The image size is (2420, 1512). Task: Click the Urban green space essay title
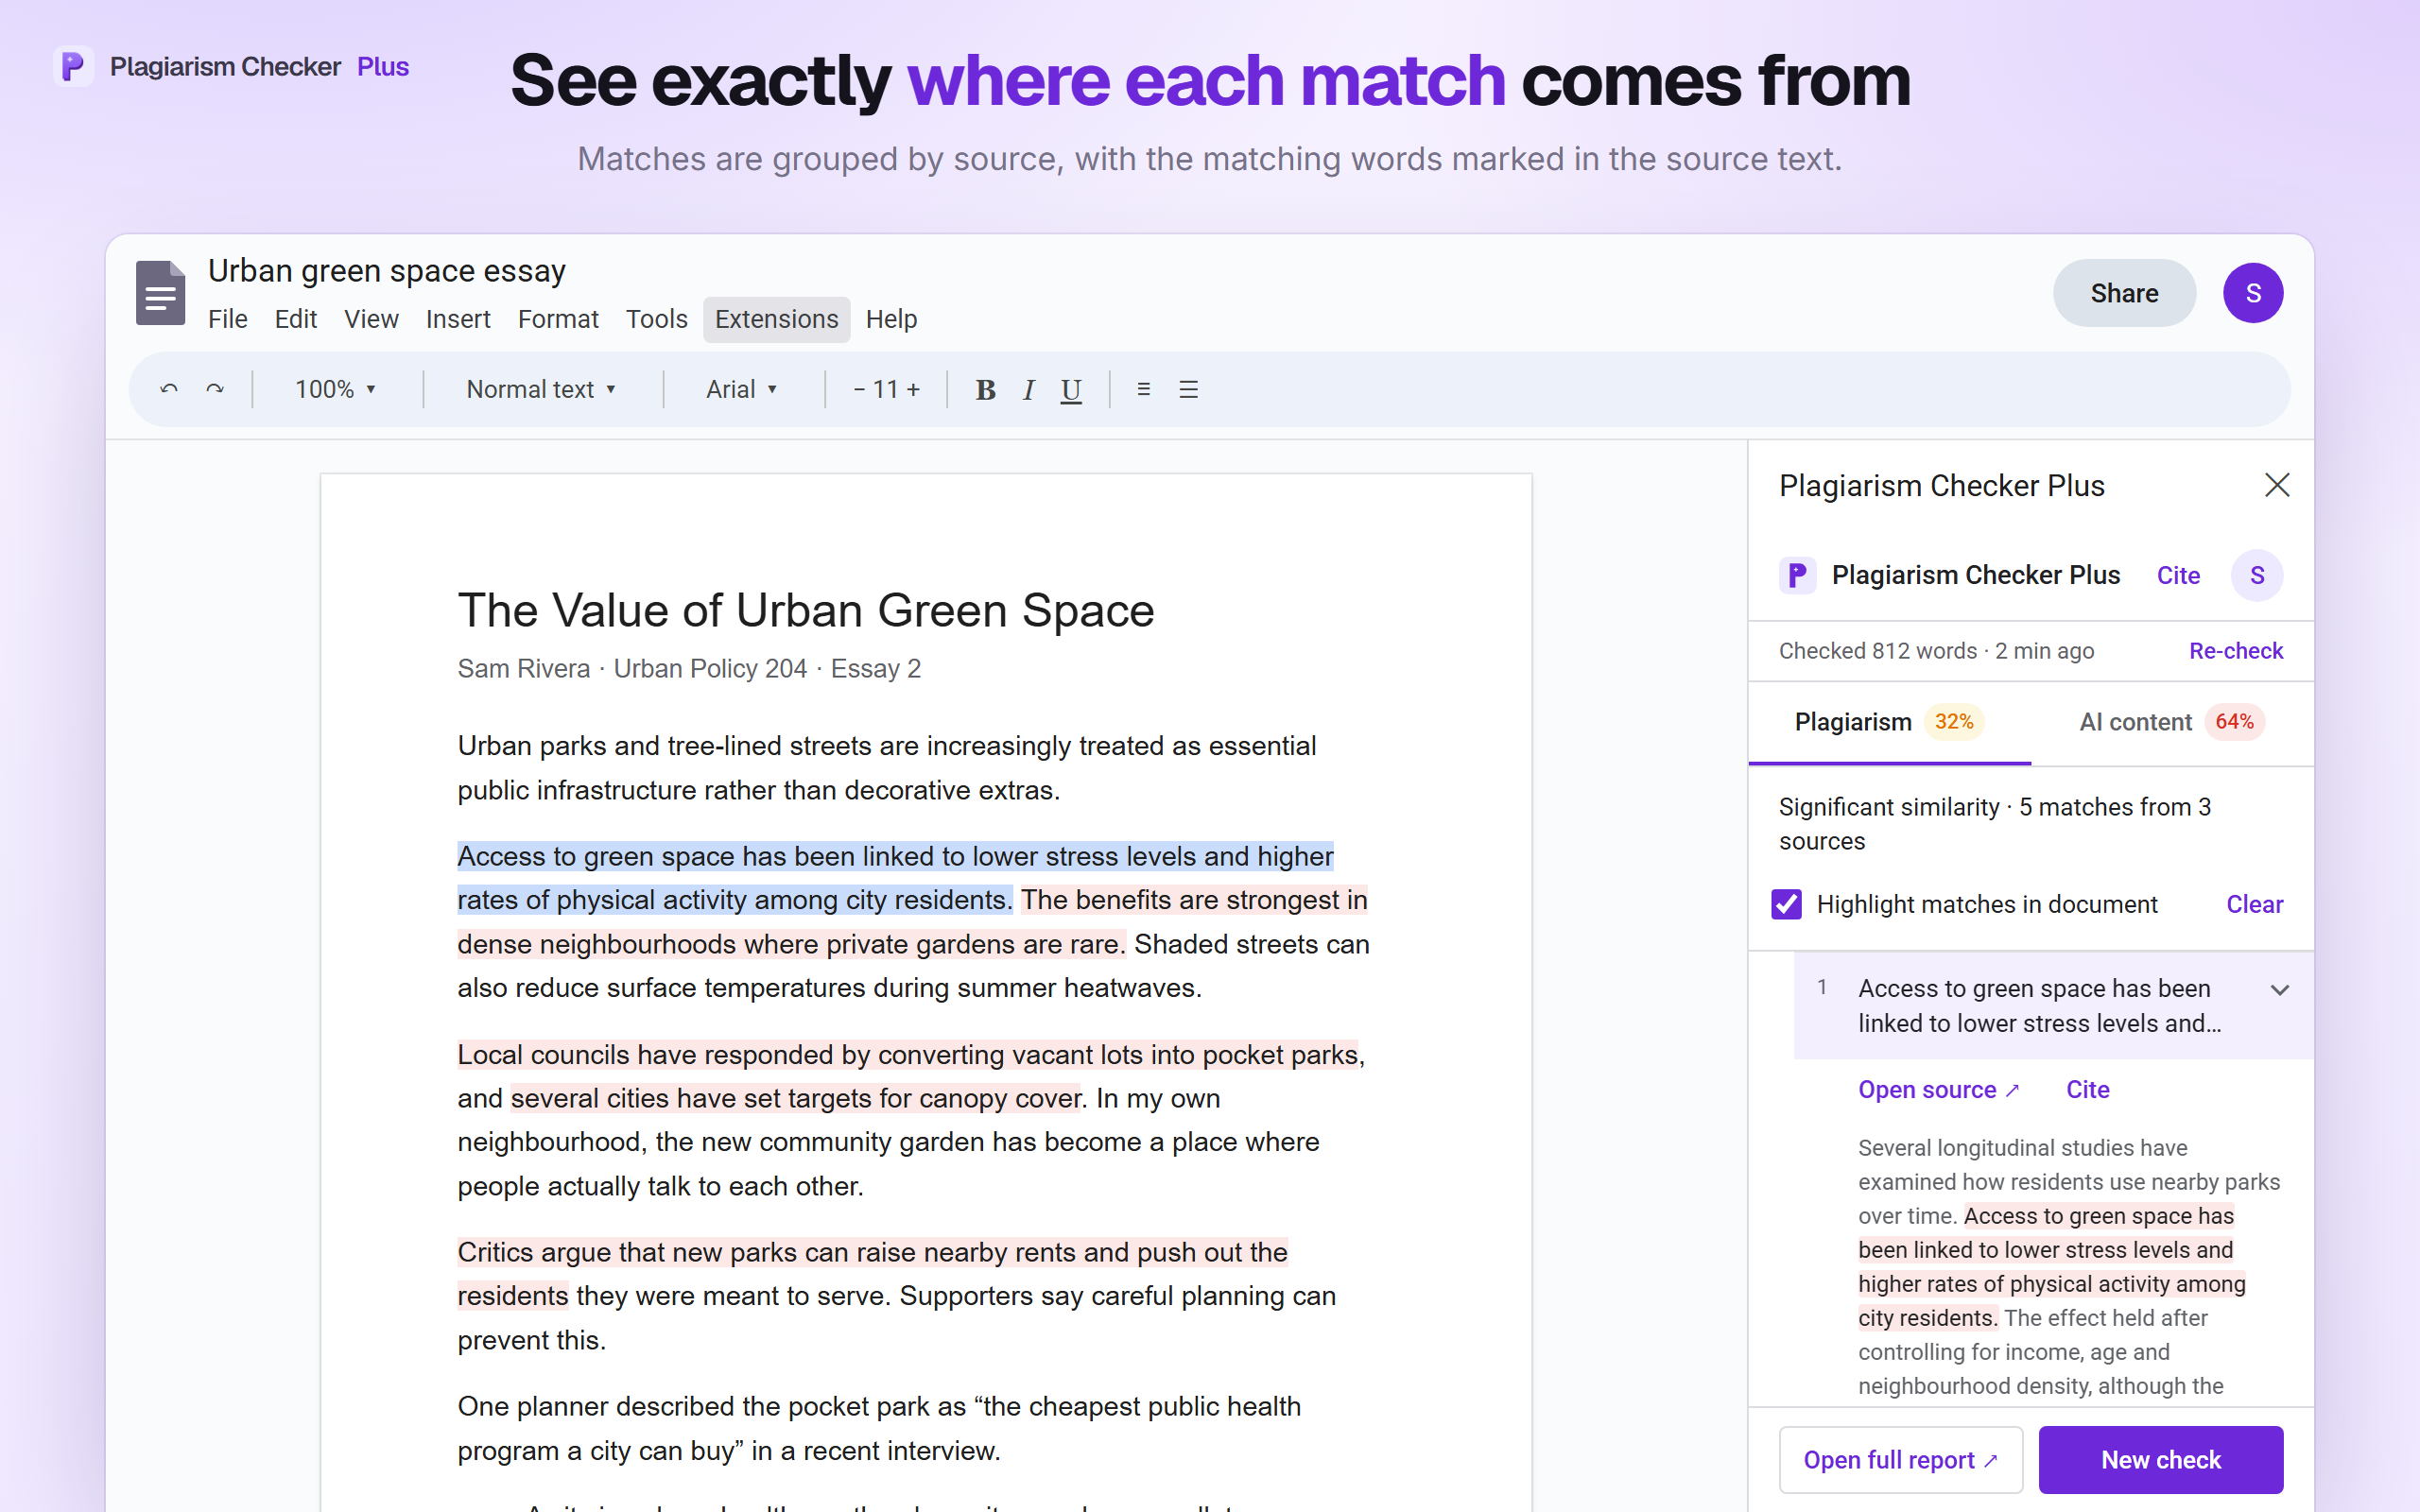click(387, 270)
